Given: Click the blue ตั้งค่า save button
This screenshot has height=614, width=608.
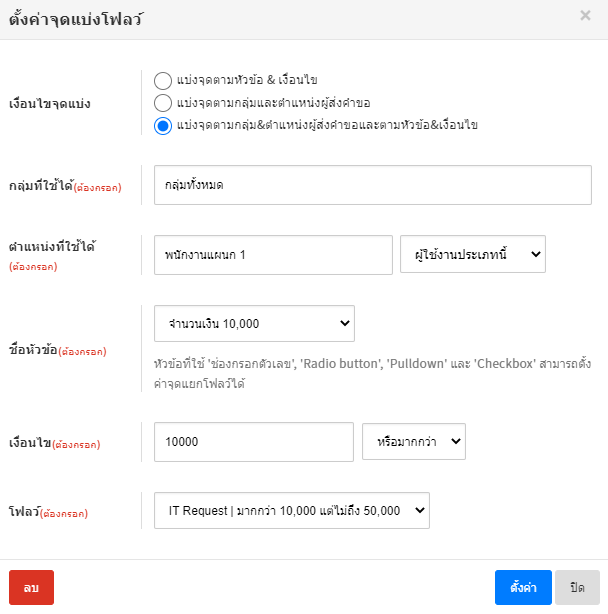Looking at the screenshot, I should 523,588.
